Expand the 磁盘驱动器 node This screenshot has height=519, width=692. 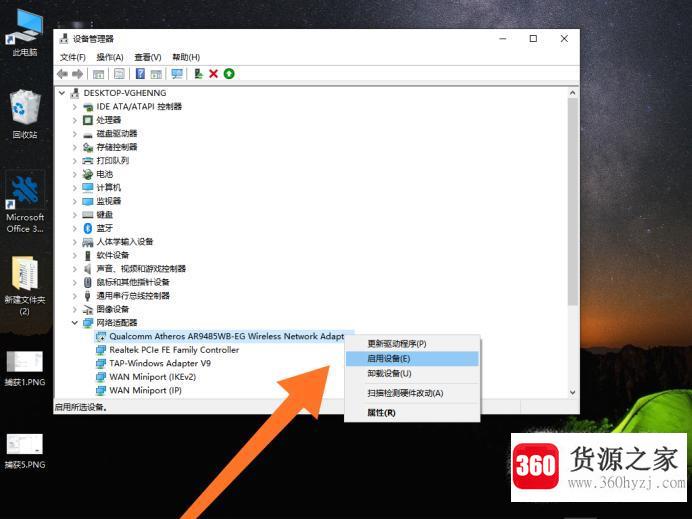75,134
